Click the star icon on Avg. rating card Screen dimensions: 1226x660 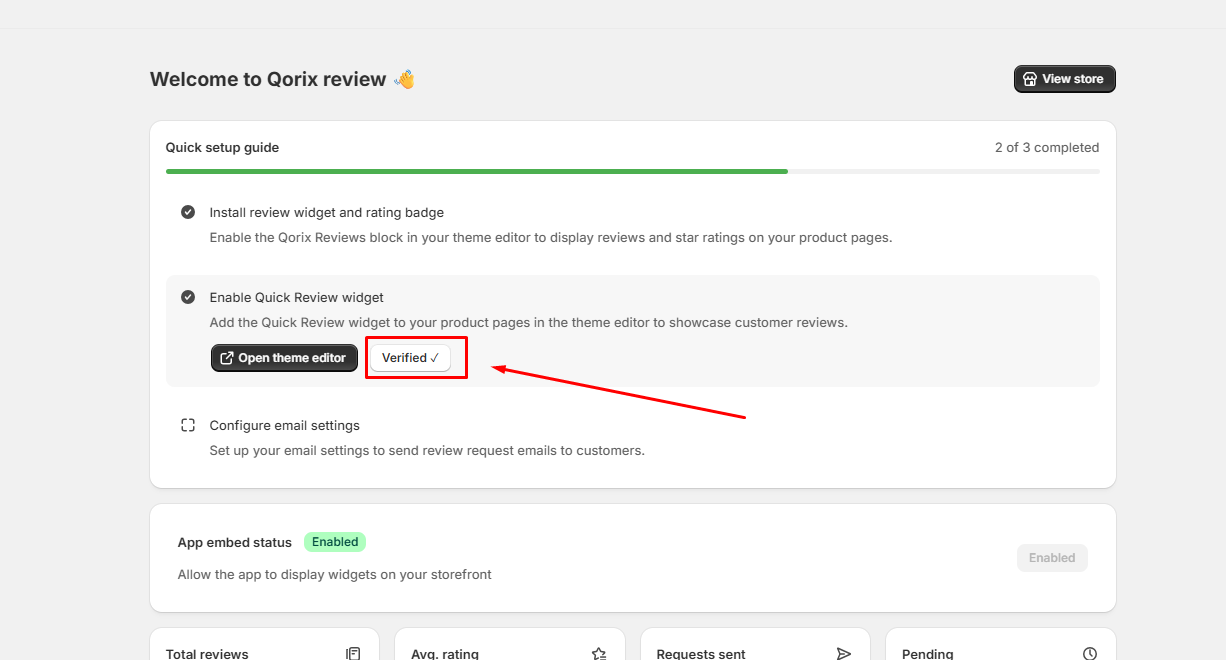coord(599,654)
